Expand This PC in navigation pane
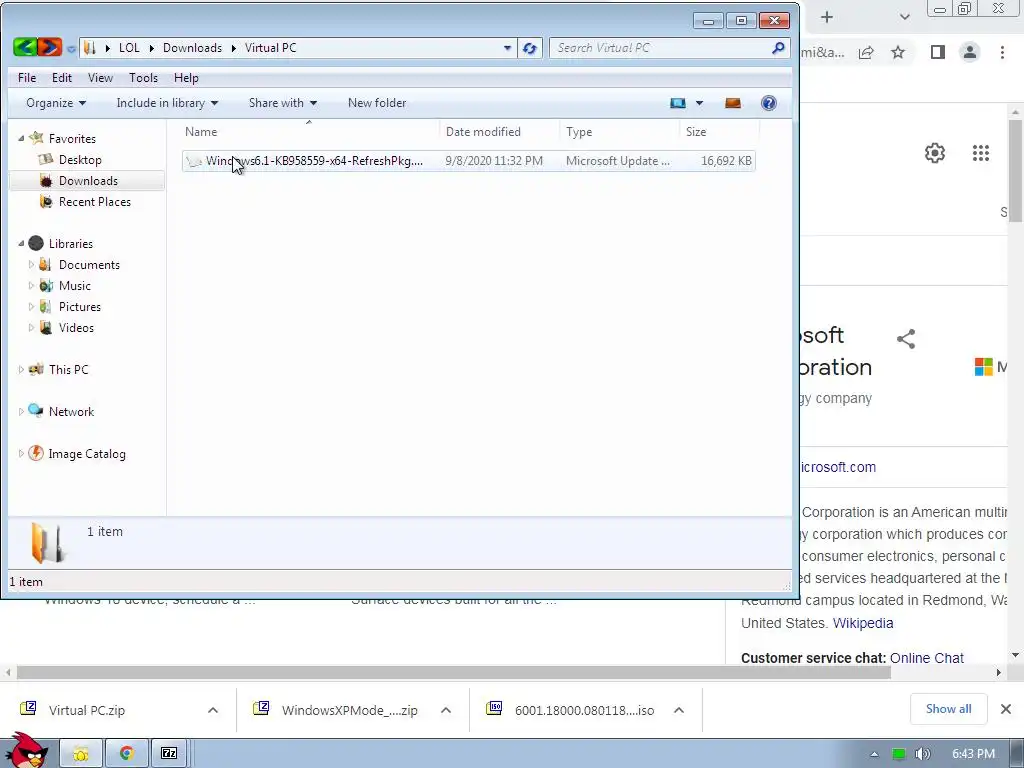Screen dimensions: 1024x768 tap(21, 370)
